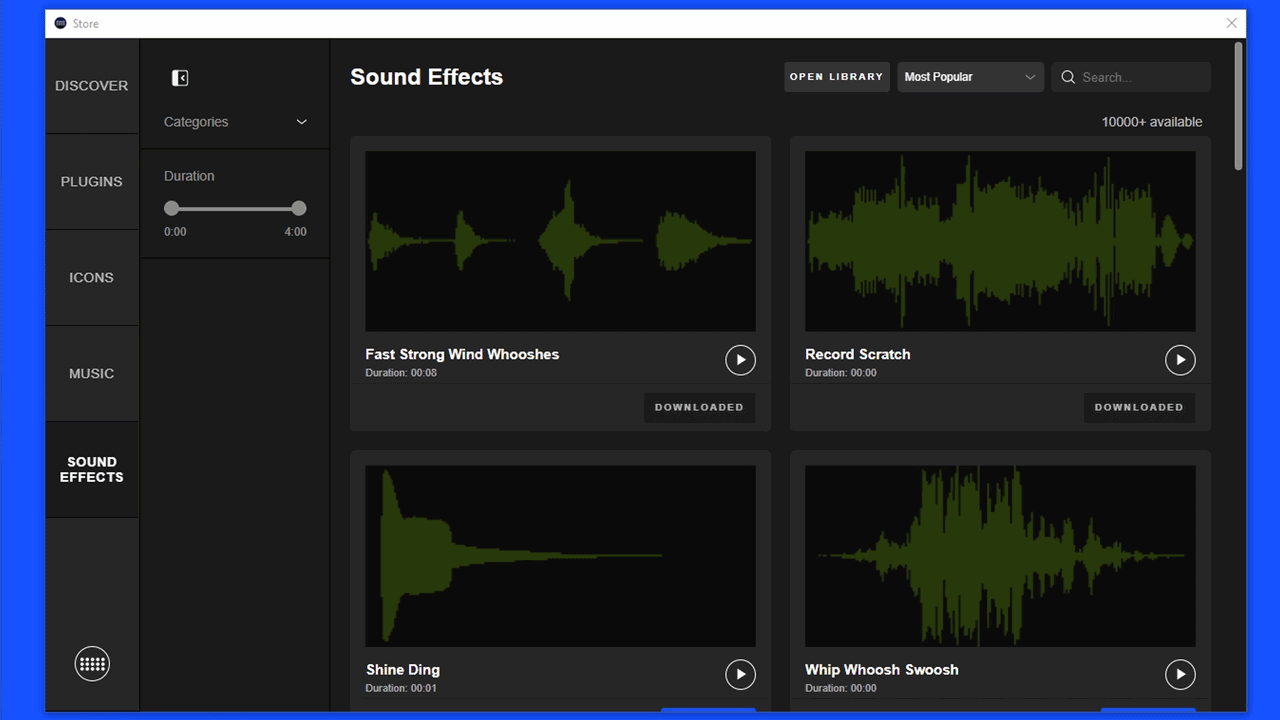Click the Open Library button
This screenshot has height=720, width=1280.
[x=836, y=77]
